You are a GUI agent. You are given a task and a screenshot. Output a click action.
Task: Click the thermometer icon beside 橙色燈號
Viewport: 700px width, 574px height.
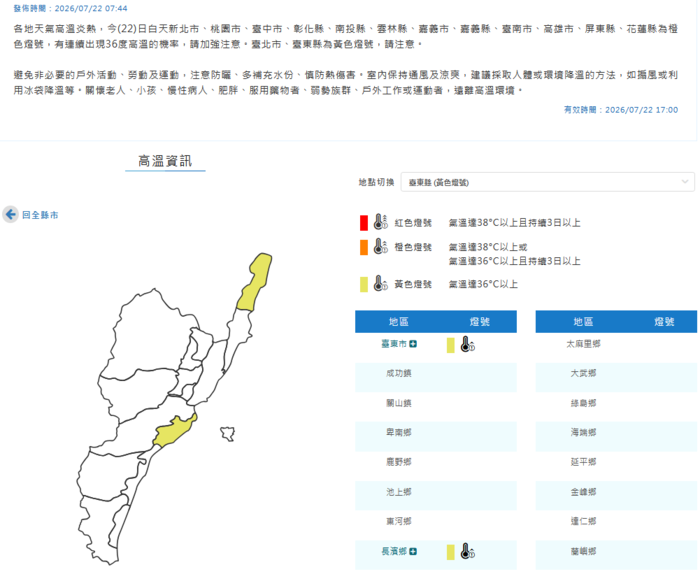tap(380, 246)
